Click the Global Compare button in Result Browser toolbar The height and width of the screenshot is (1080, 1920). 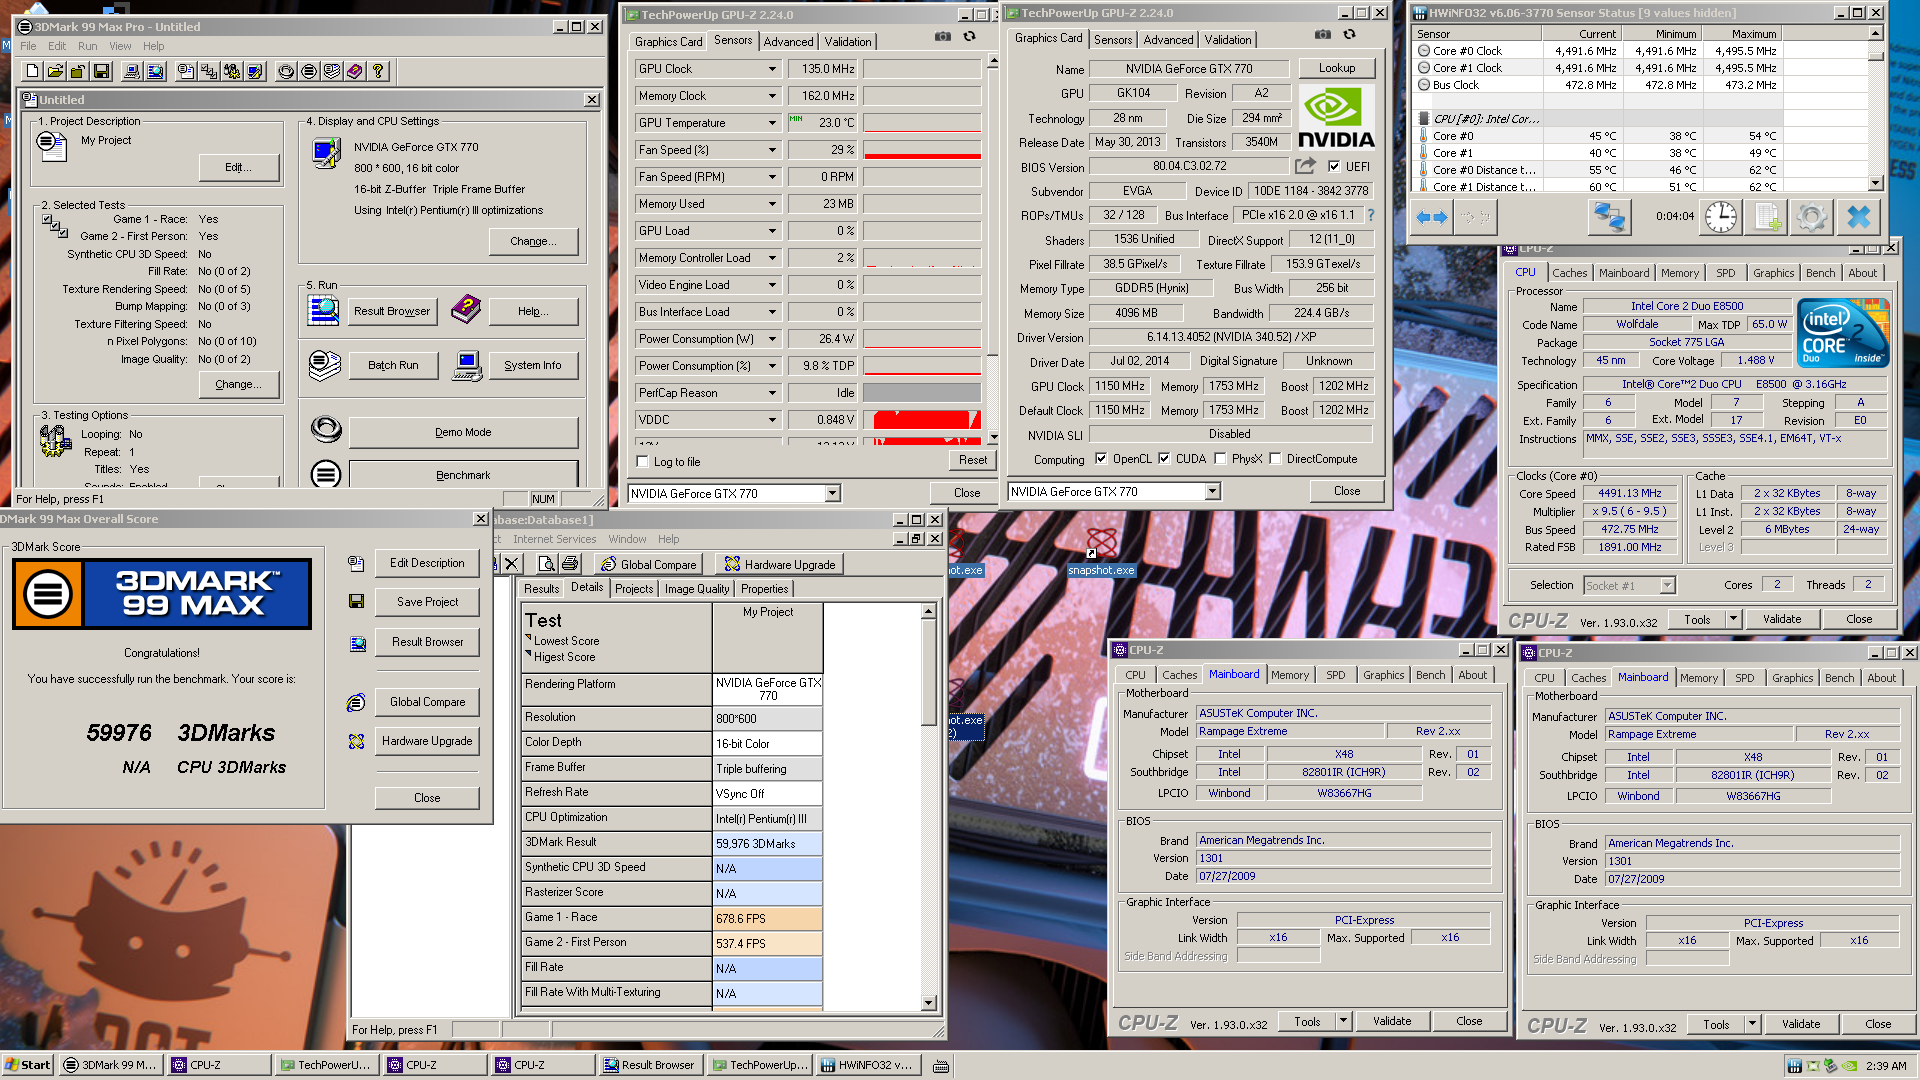pyautogui.click(x=649, y=564)
